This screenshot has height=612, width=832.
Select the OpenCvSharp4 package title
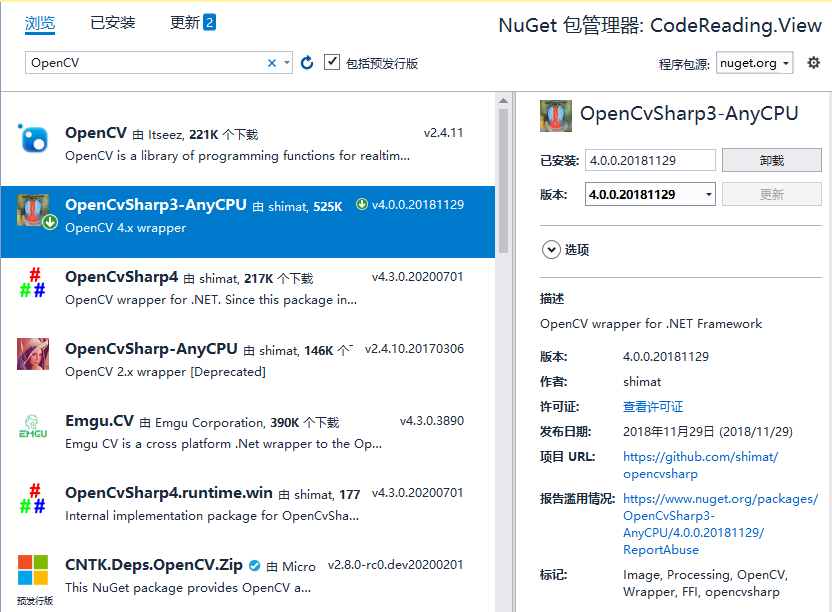122,277
